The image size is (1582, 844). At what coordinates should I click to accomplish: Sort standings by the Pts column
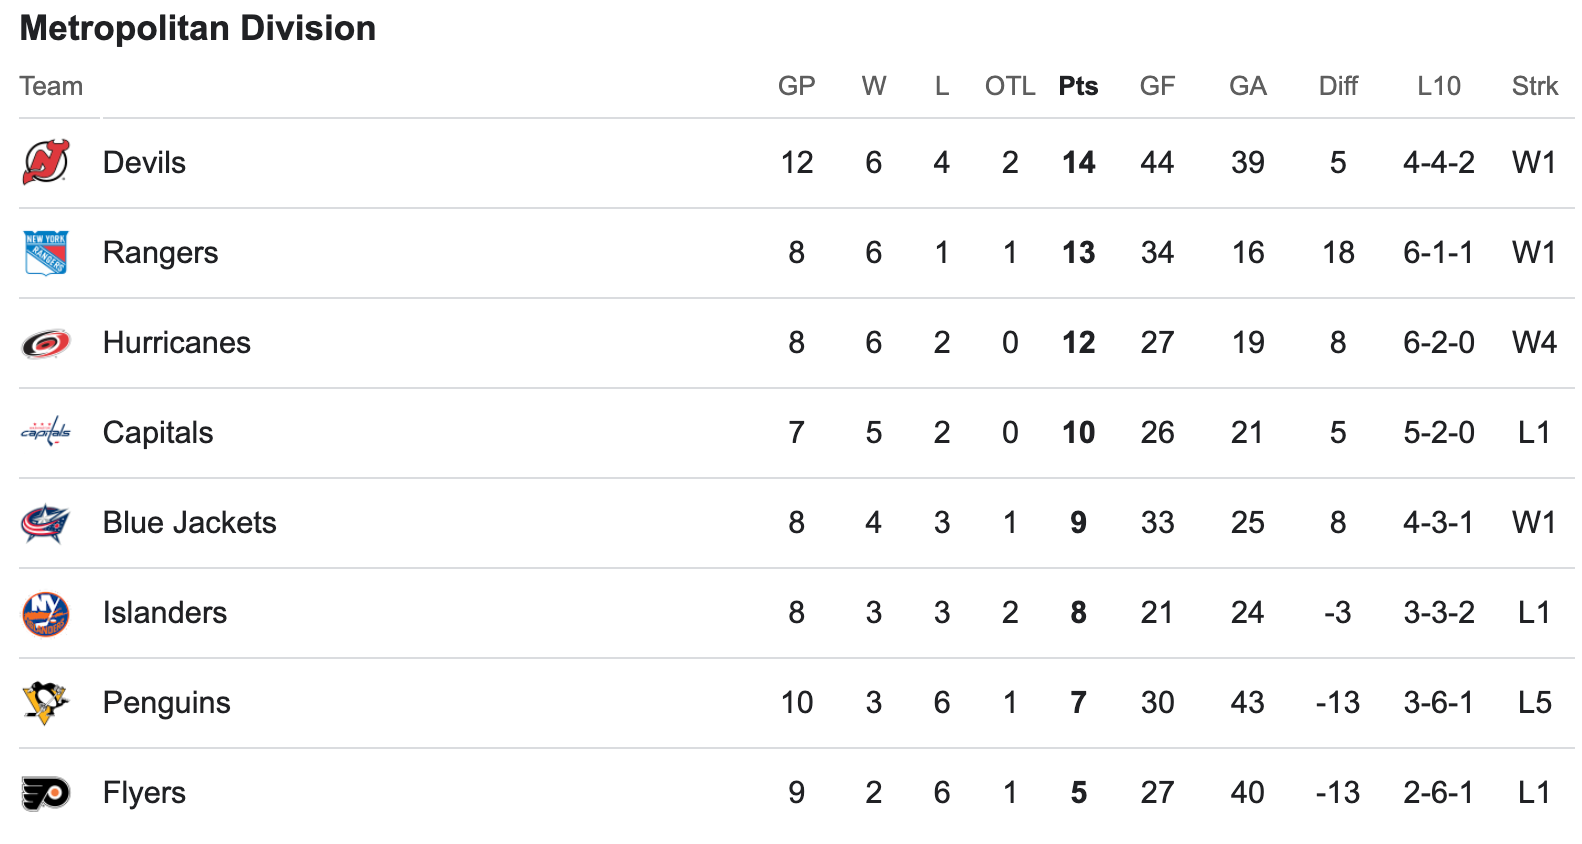(x=1078, y=86)
